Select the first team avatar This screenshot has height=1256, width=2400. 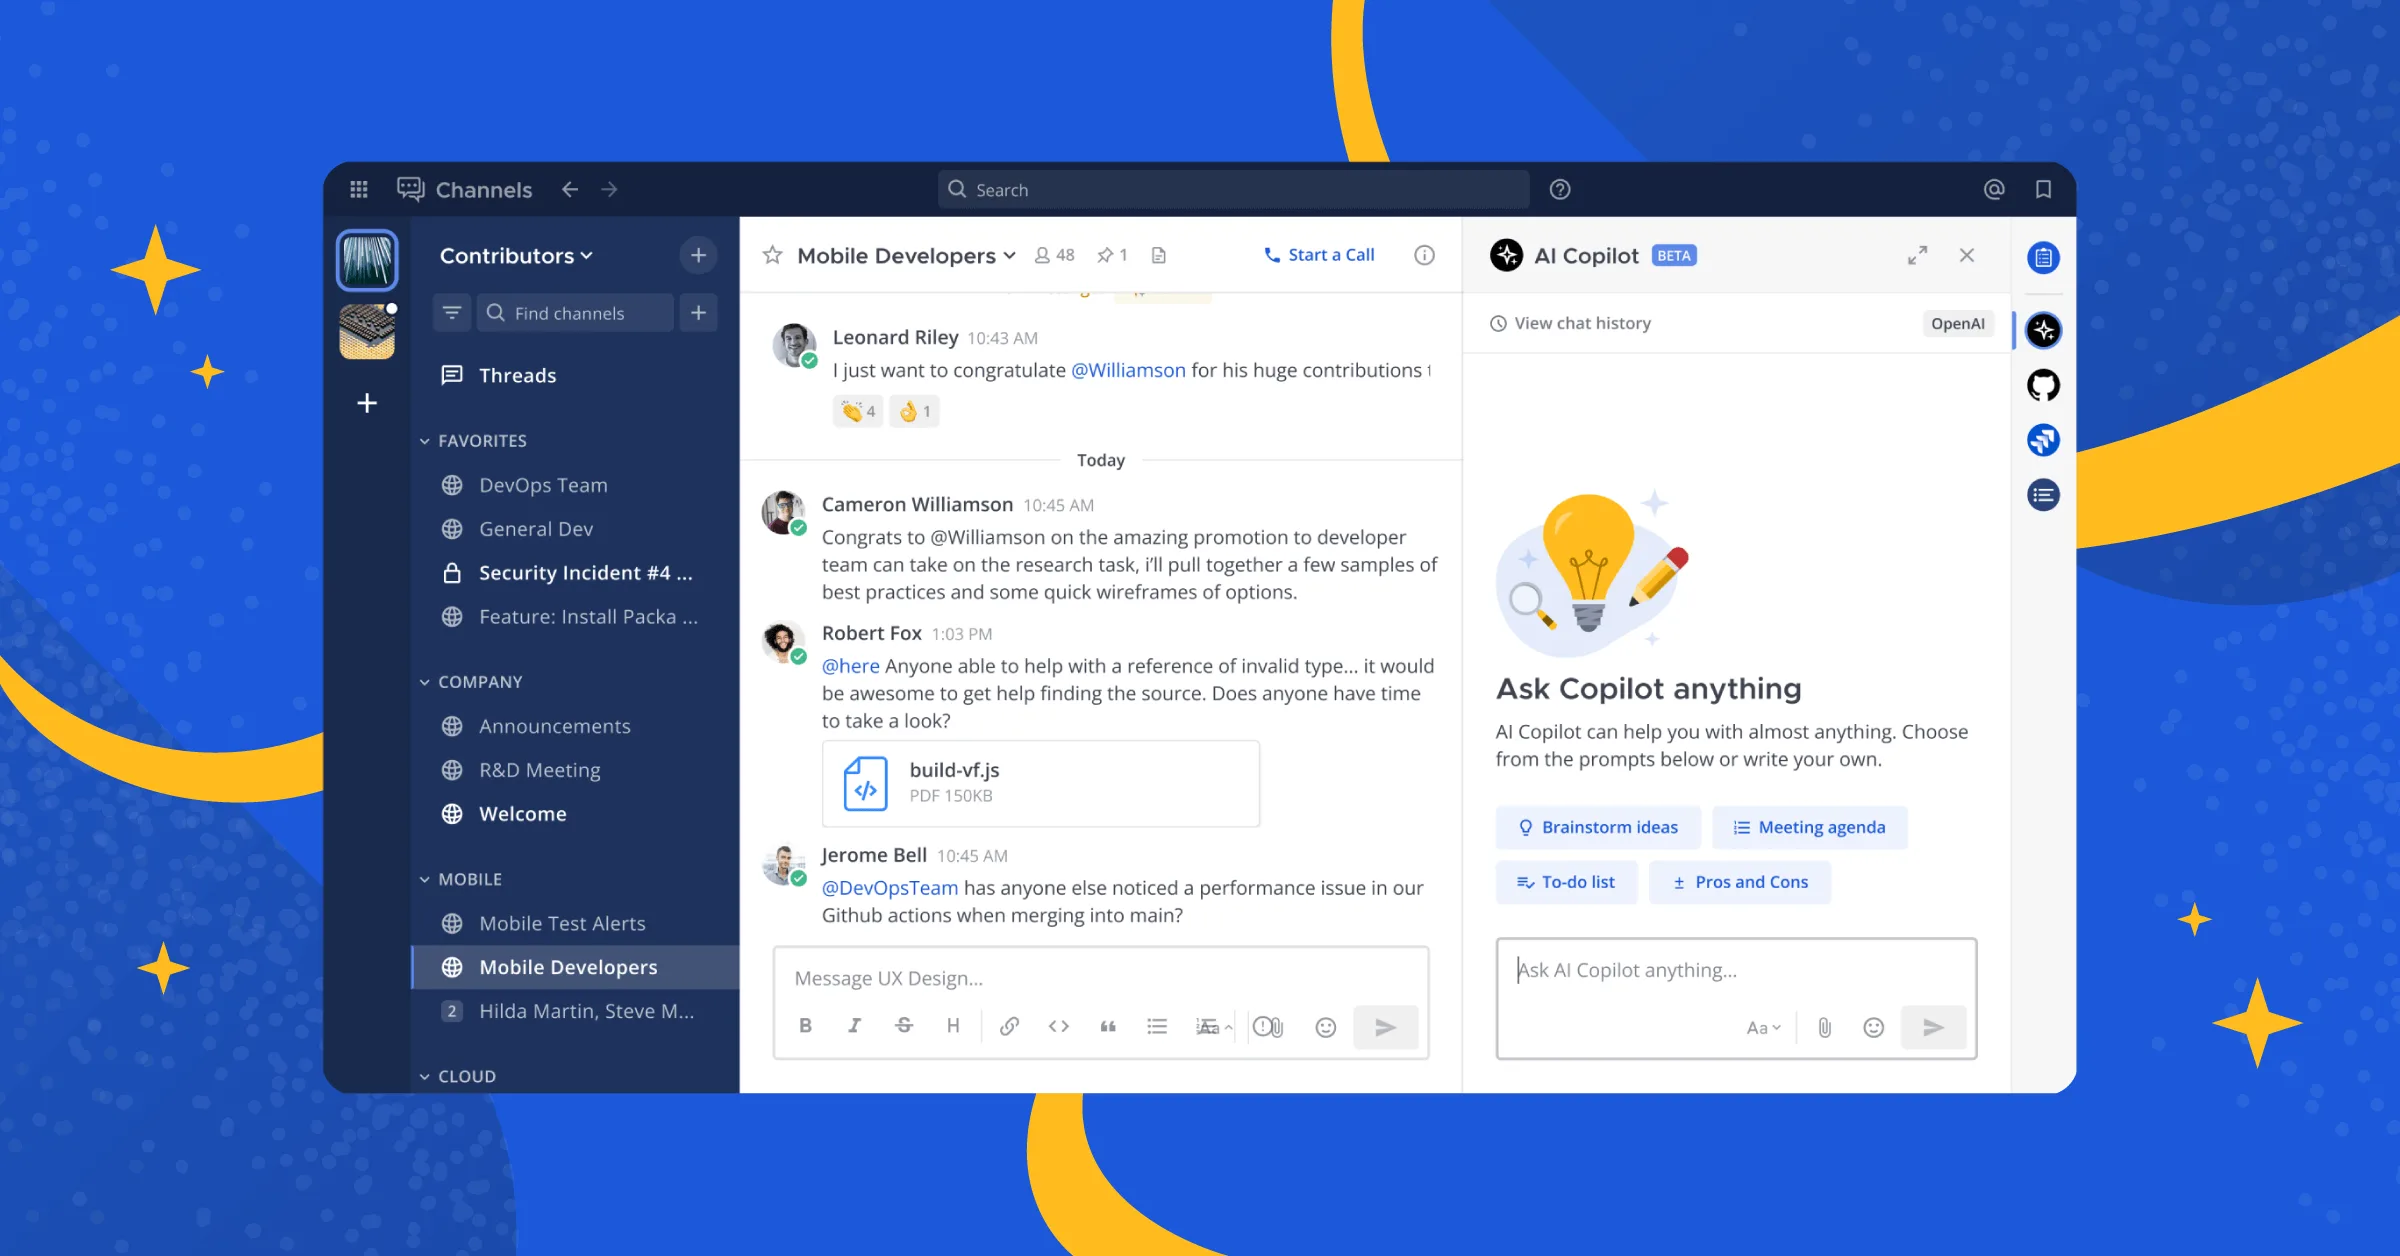click(x=367, y=260)
